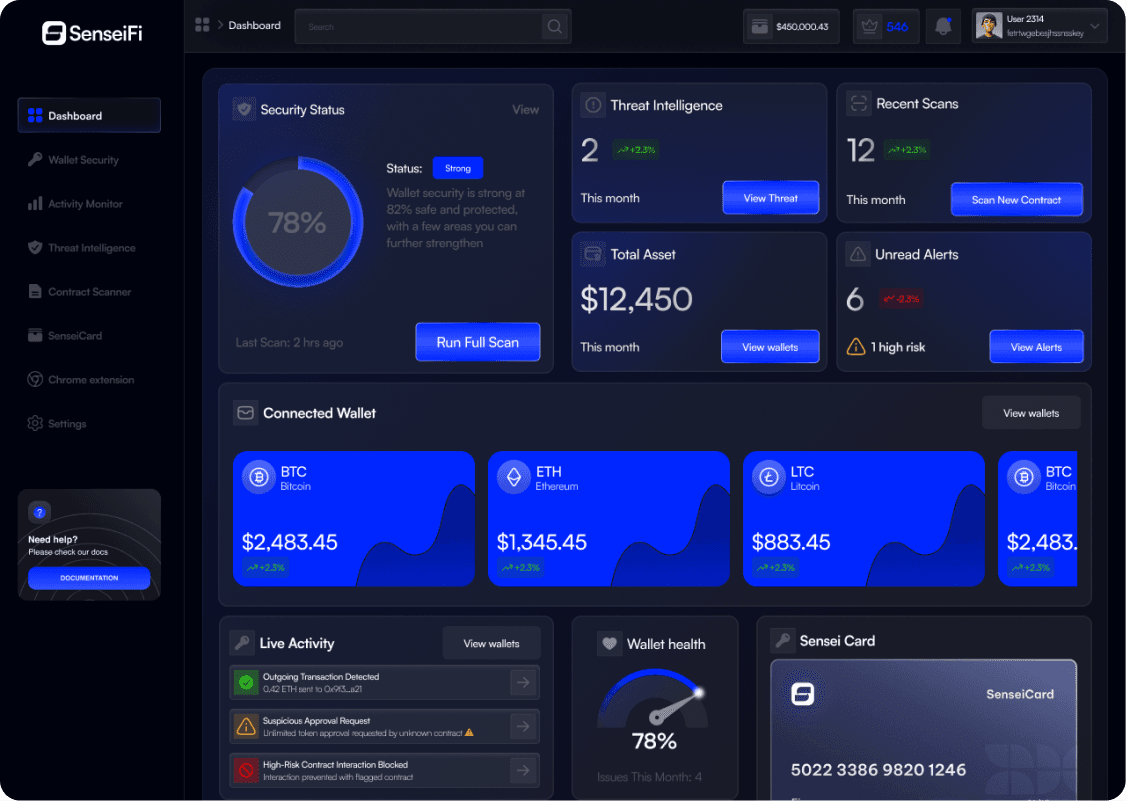Click the Threat Intelligence card info icon
This screenshot has width=1126, height=801.
[x=592, y=105]
